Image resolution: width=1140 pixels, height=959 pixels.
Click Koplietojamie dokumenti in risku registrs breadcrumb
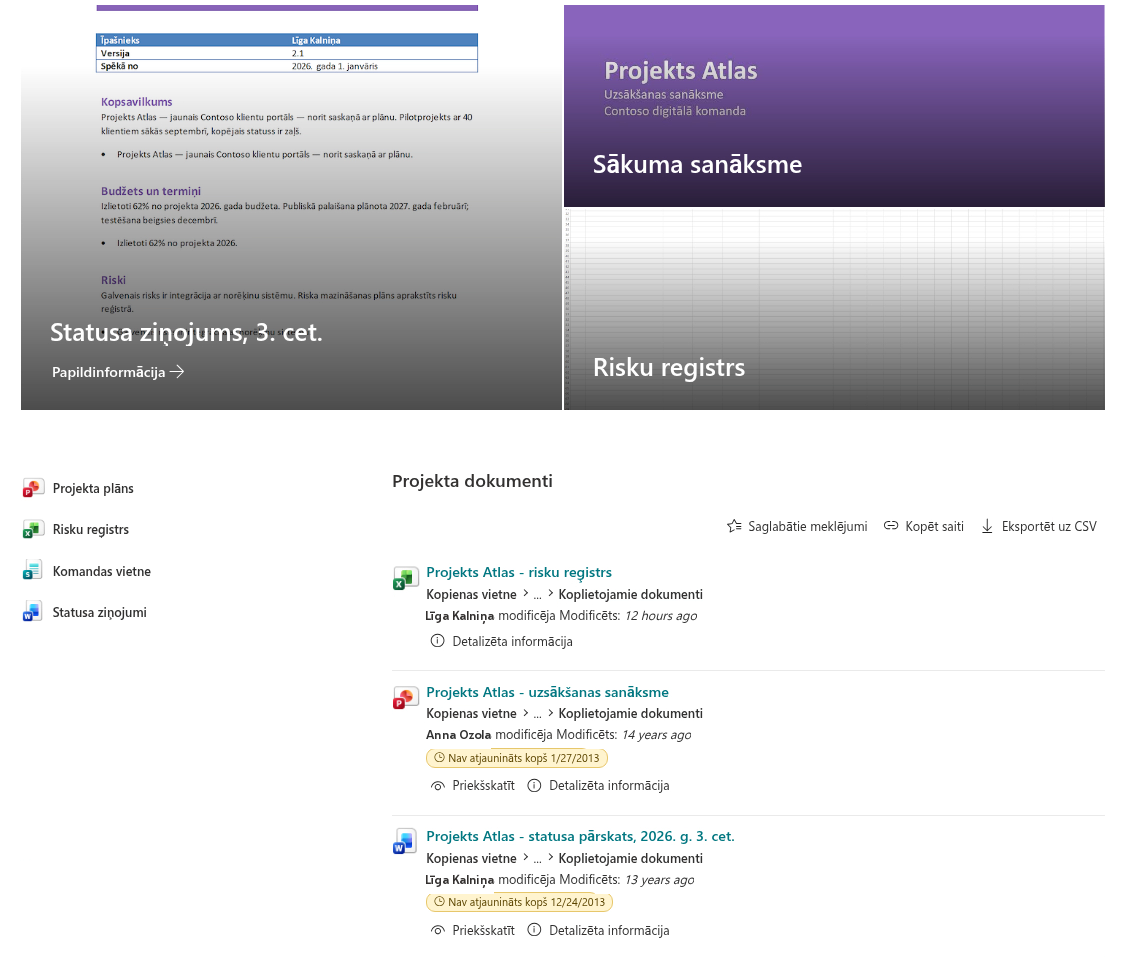point(630,594)
